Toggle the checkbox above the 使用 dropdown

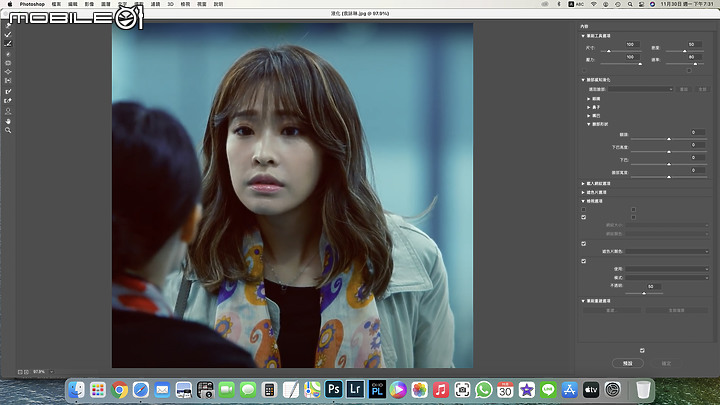coord(584,261)
